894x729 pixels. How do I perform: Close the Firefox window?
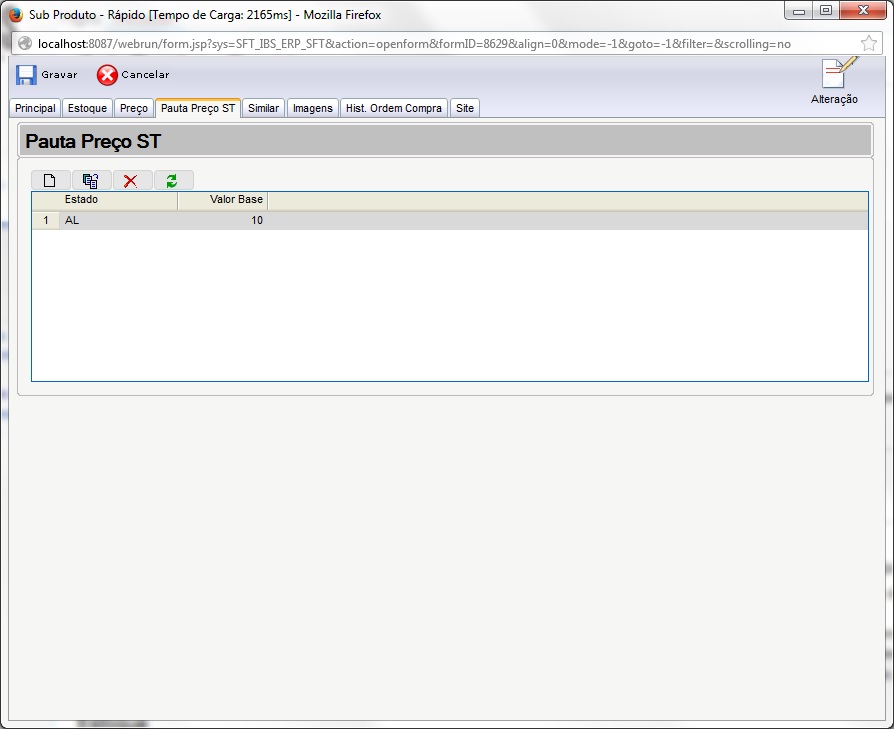coord(863,11)
